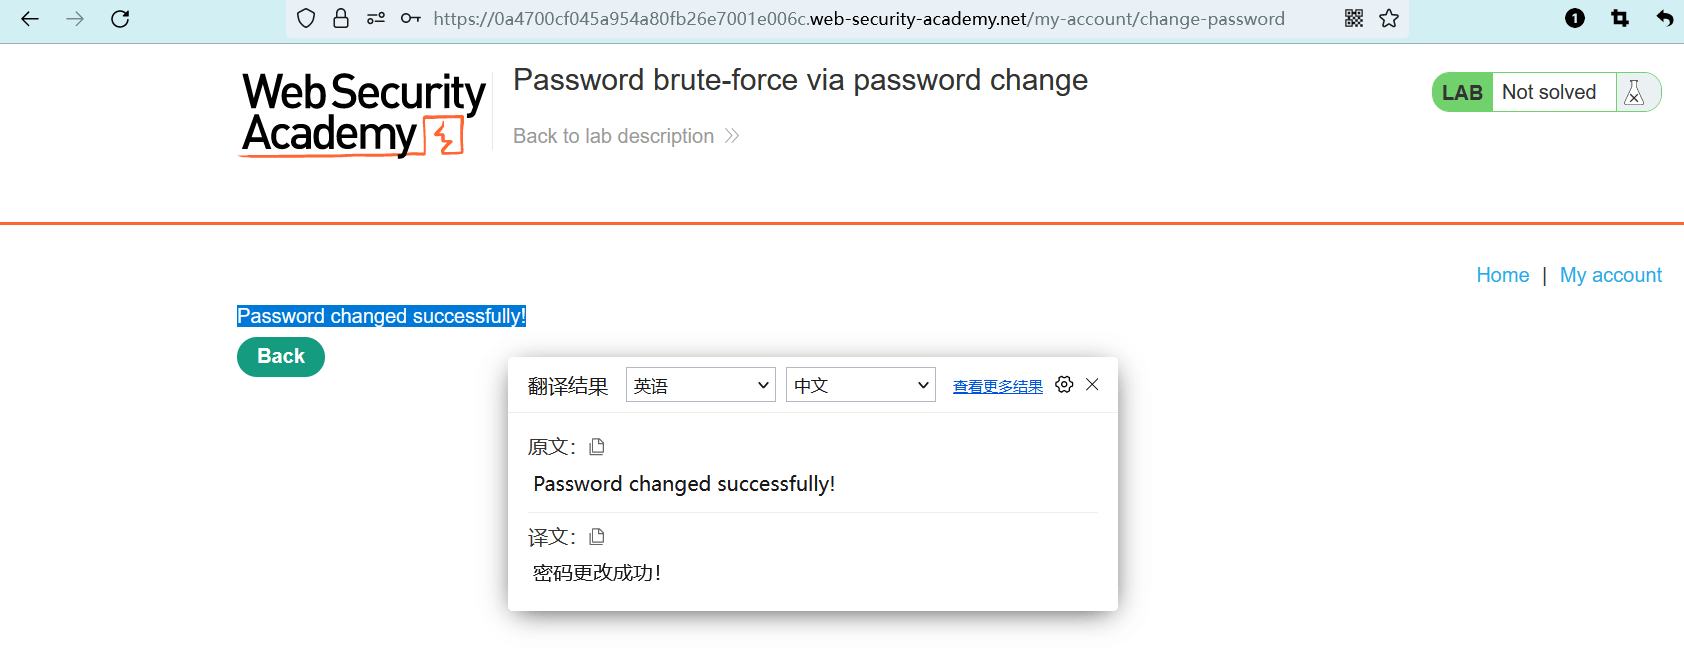Click the crop screenshot icon in toolbar
Screen dimensions: 1684x662
pyautogui.click(x=1620, y=19)
